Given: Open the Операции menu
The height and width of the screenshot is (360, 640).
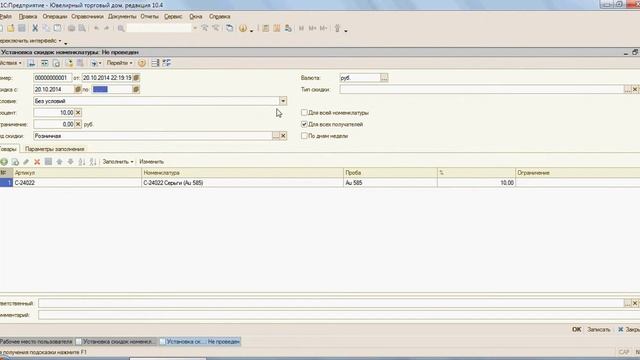Looking at the screenshot, I should point(55,17).
